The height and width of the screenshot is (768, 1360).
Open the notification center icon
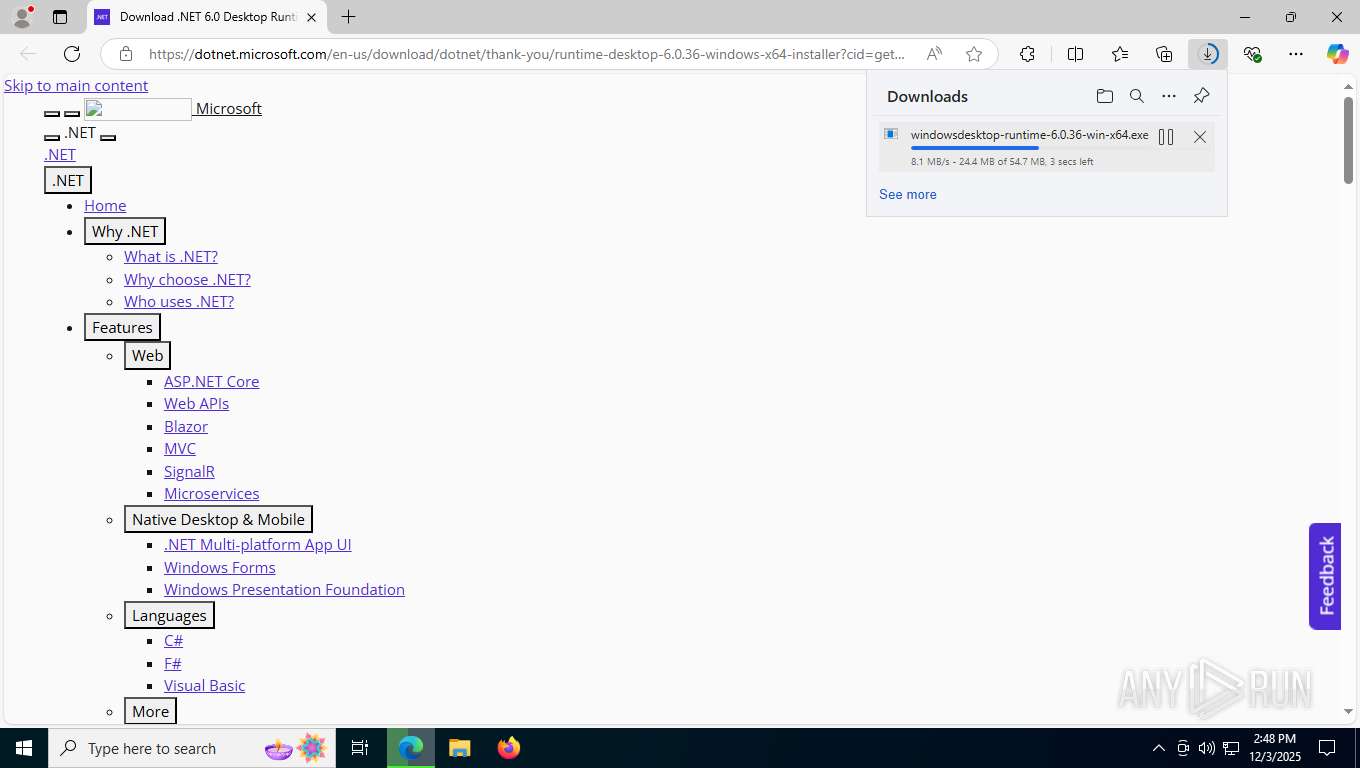point(1327,748)
